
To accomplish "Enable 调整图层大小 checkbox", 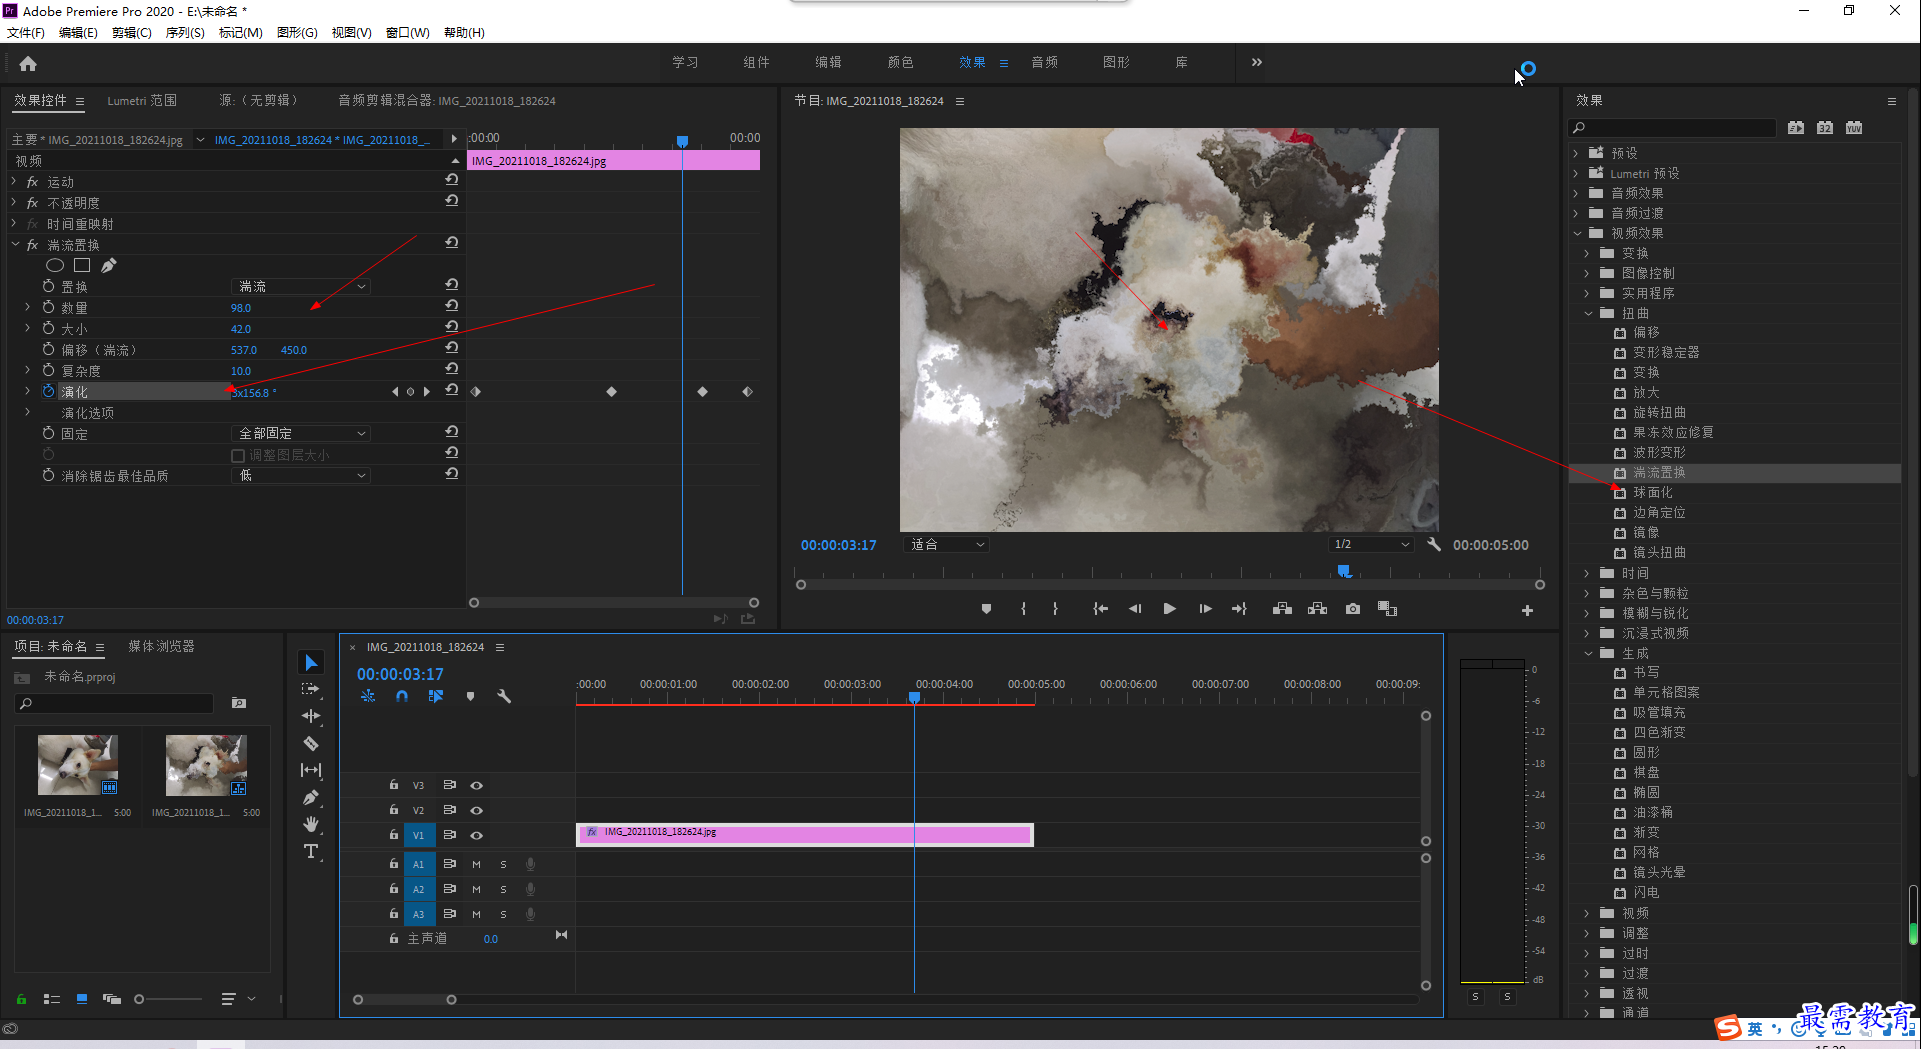I will pos(238,456).
